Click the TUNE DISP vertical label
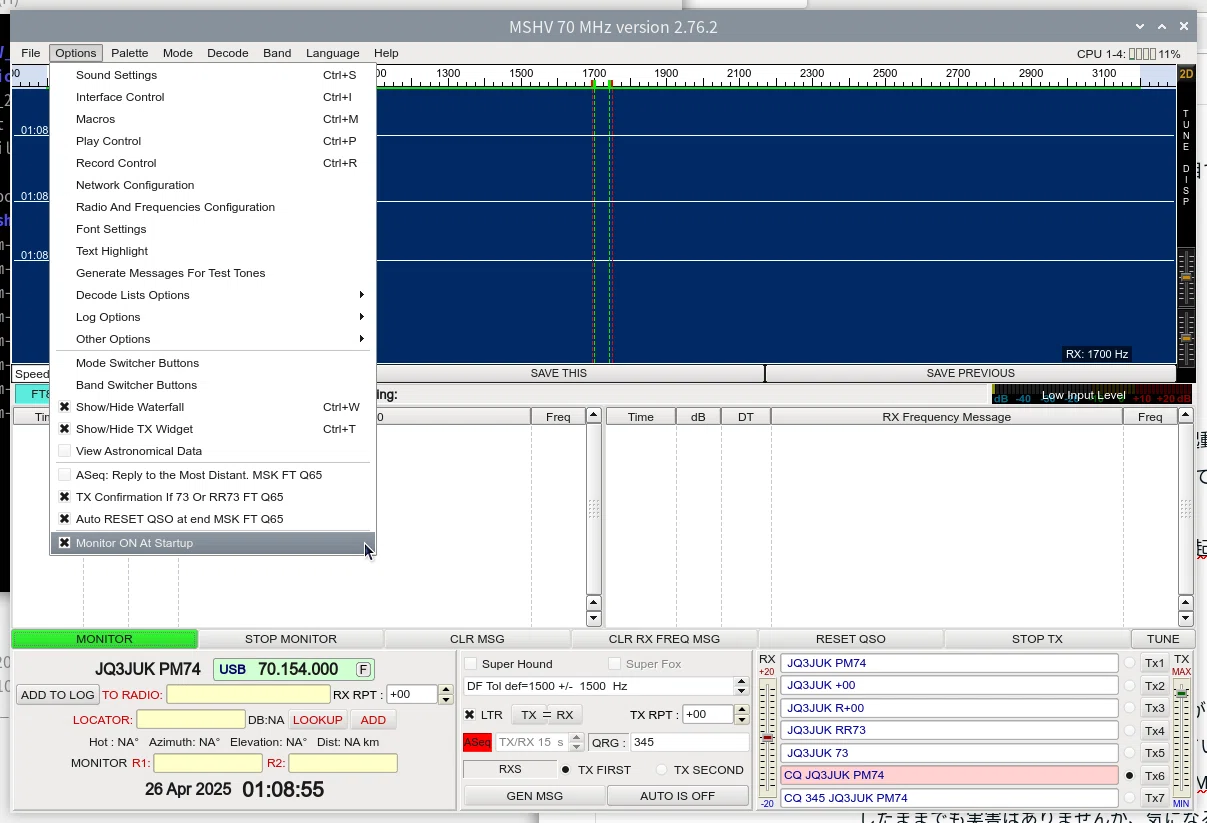The height and width of the screenshot is (823, 1207). 1186,158
